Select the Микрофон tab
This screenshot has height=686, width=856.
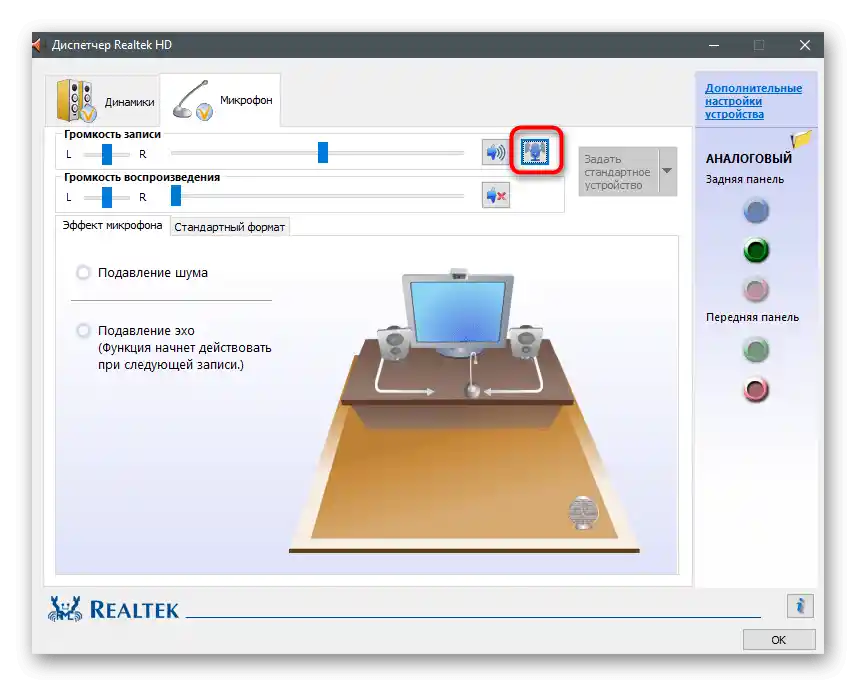pyautogui.click(x=220, y=100)
